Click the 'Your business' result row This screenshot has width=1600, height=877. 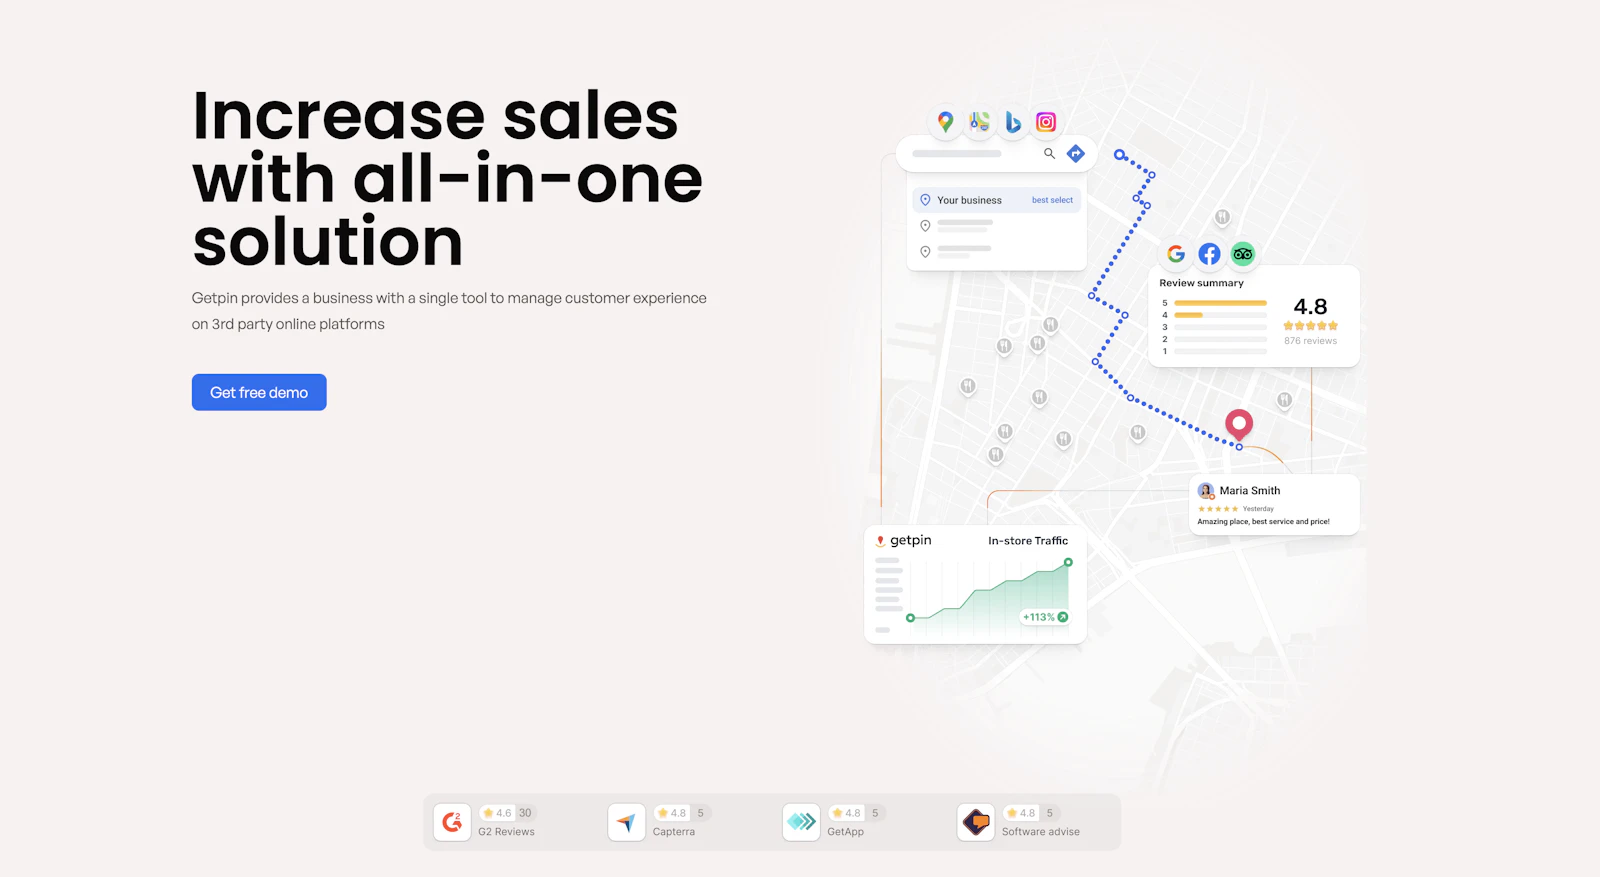click(x=996, y=200)
